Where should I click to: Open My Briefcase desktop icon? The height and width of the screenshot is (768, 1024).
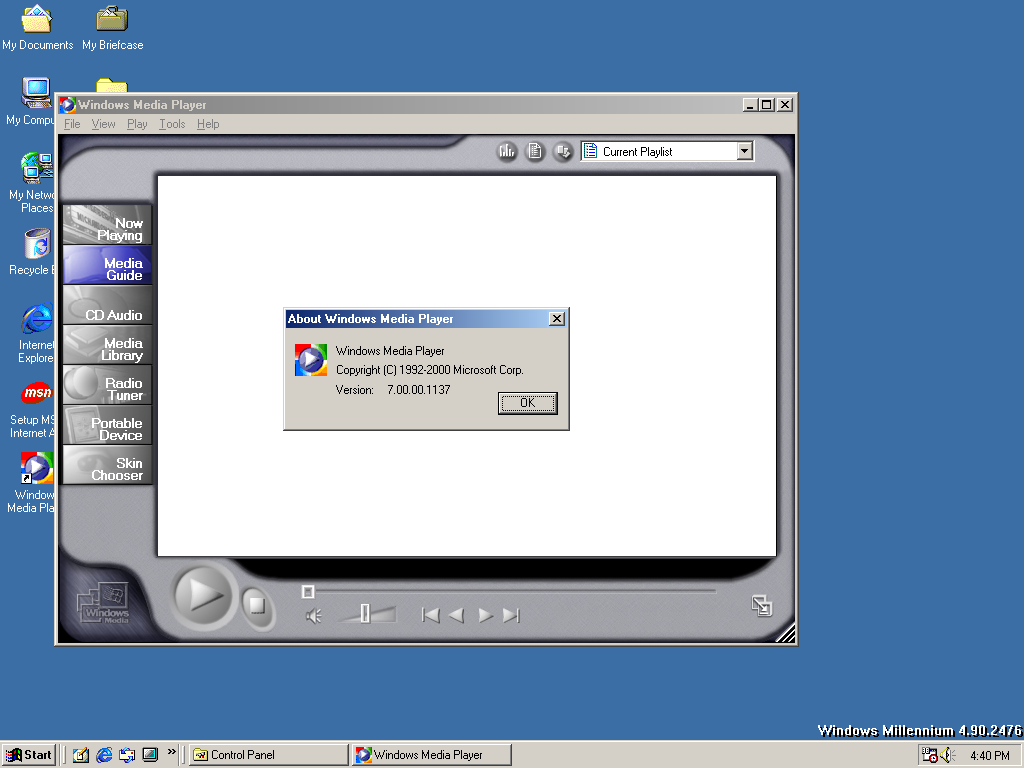click(112, 28)
